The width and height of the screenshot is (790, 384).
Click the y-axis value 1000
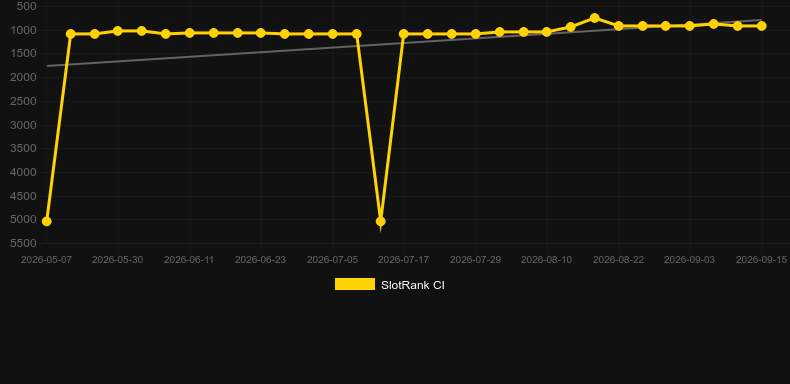pos(24,30)
